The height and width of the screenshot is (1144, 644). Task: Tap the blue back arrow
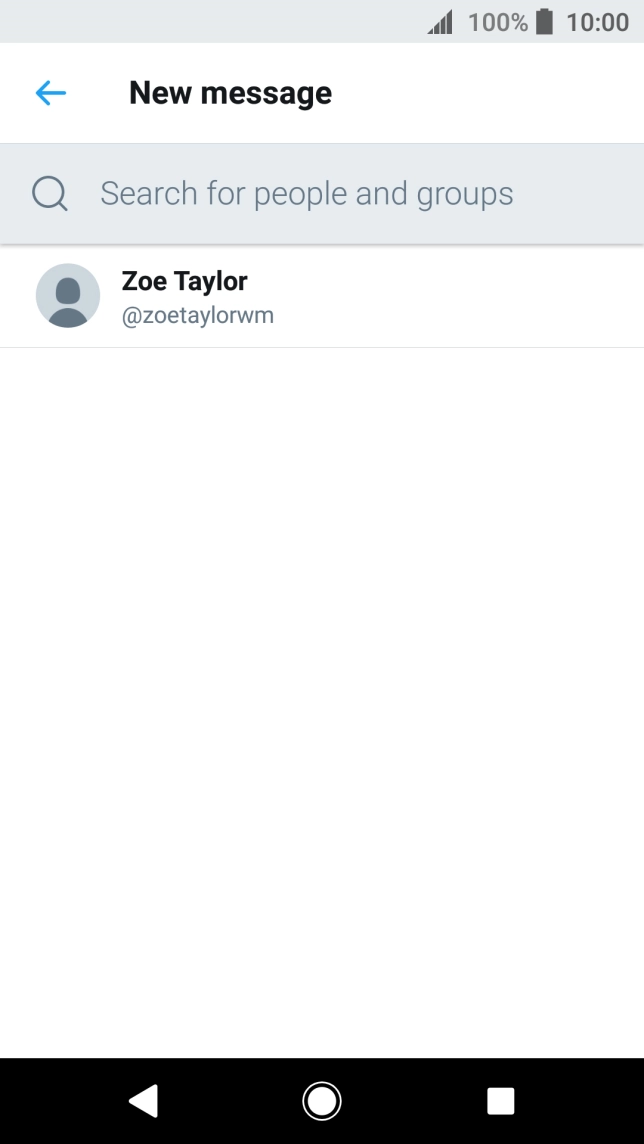click(x=50, y=93)
